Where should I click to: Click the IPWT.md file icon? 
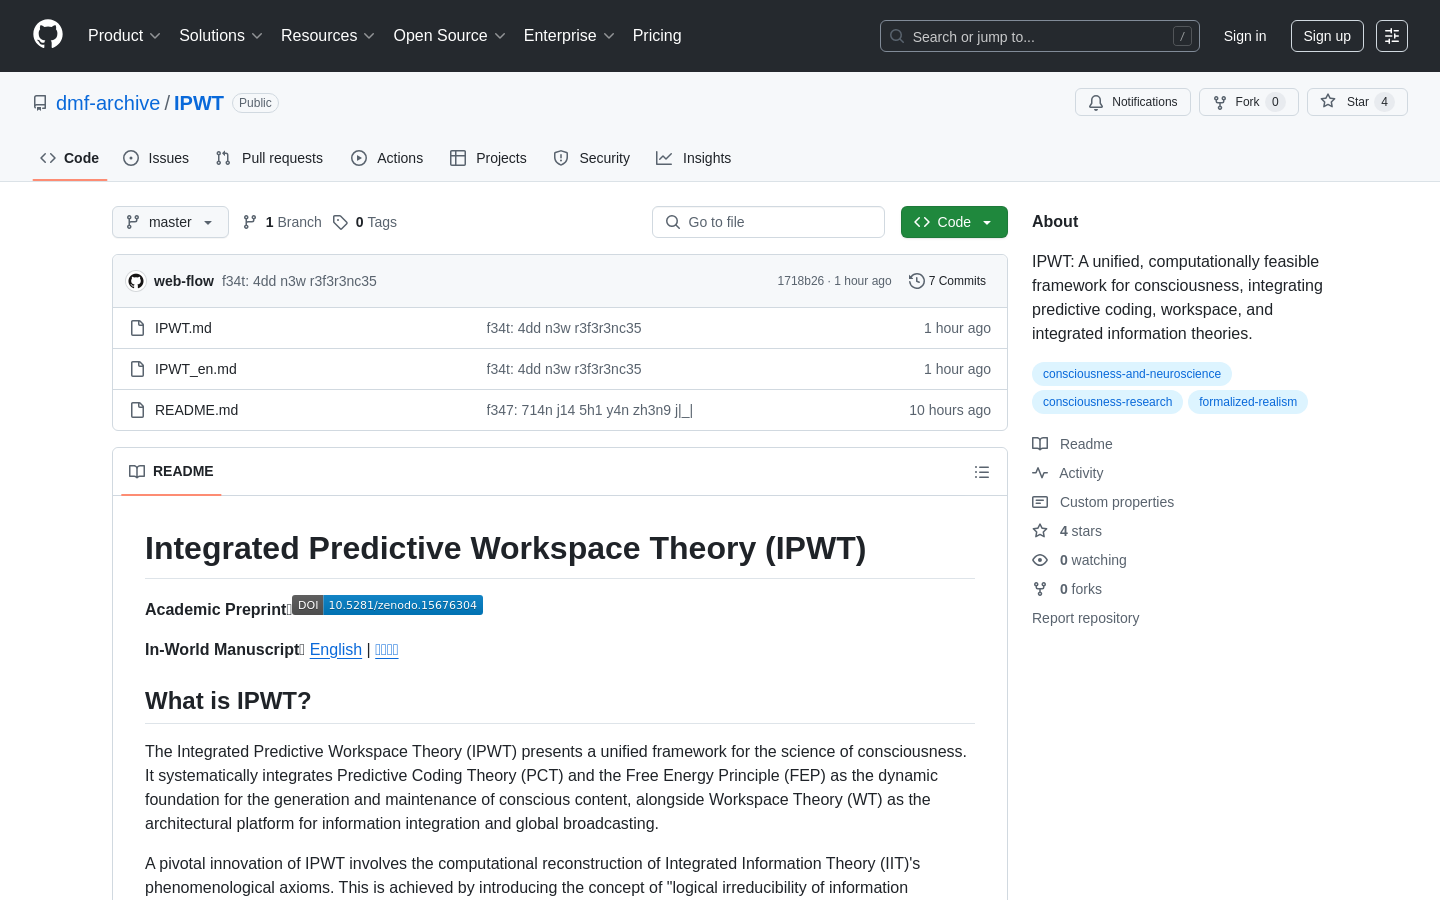tap(138, 328)
